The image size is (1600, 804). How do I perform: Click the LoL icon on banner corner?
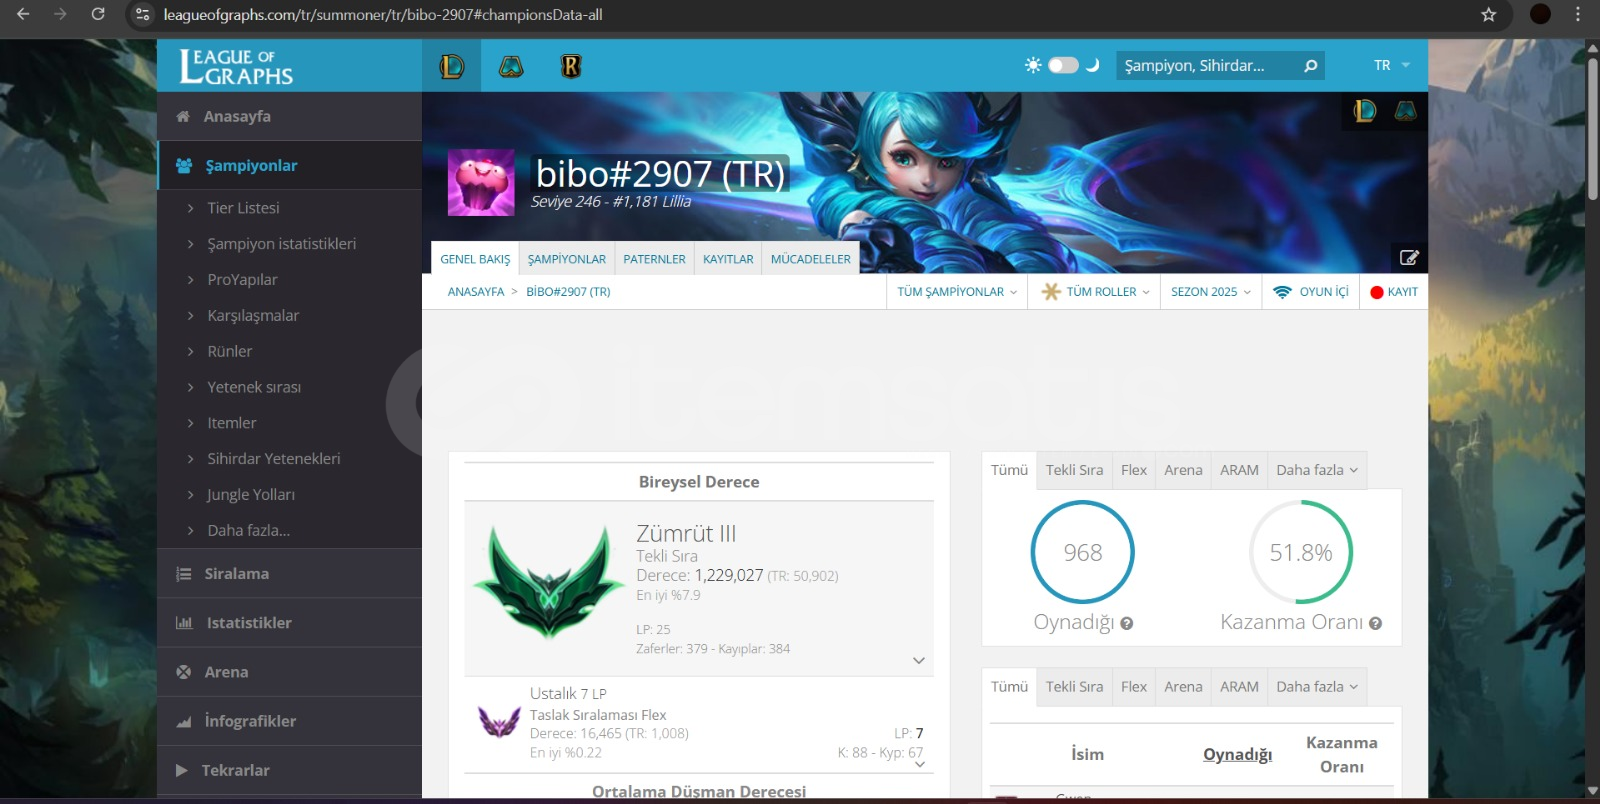pyautogui.click(x=1365, y=111)
